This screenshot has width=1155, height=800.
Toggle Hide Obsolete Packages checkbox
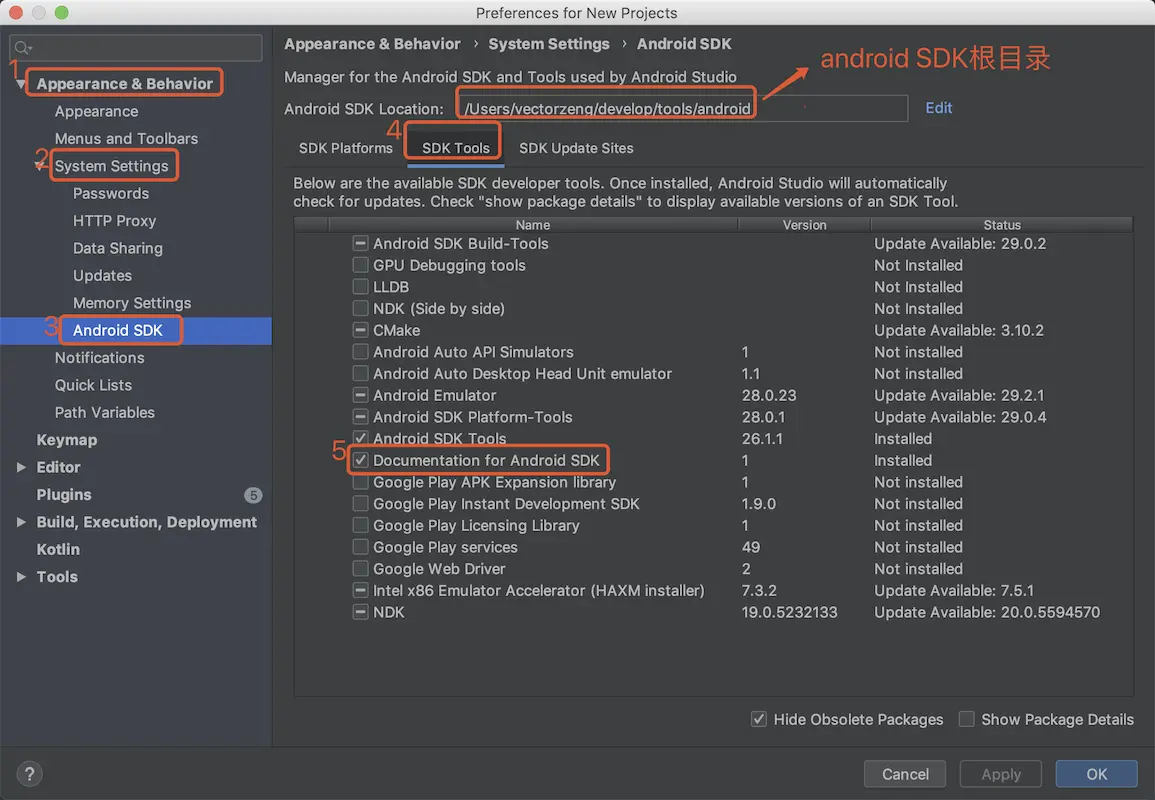[759, 719]
